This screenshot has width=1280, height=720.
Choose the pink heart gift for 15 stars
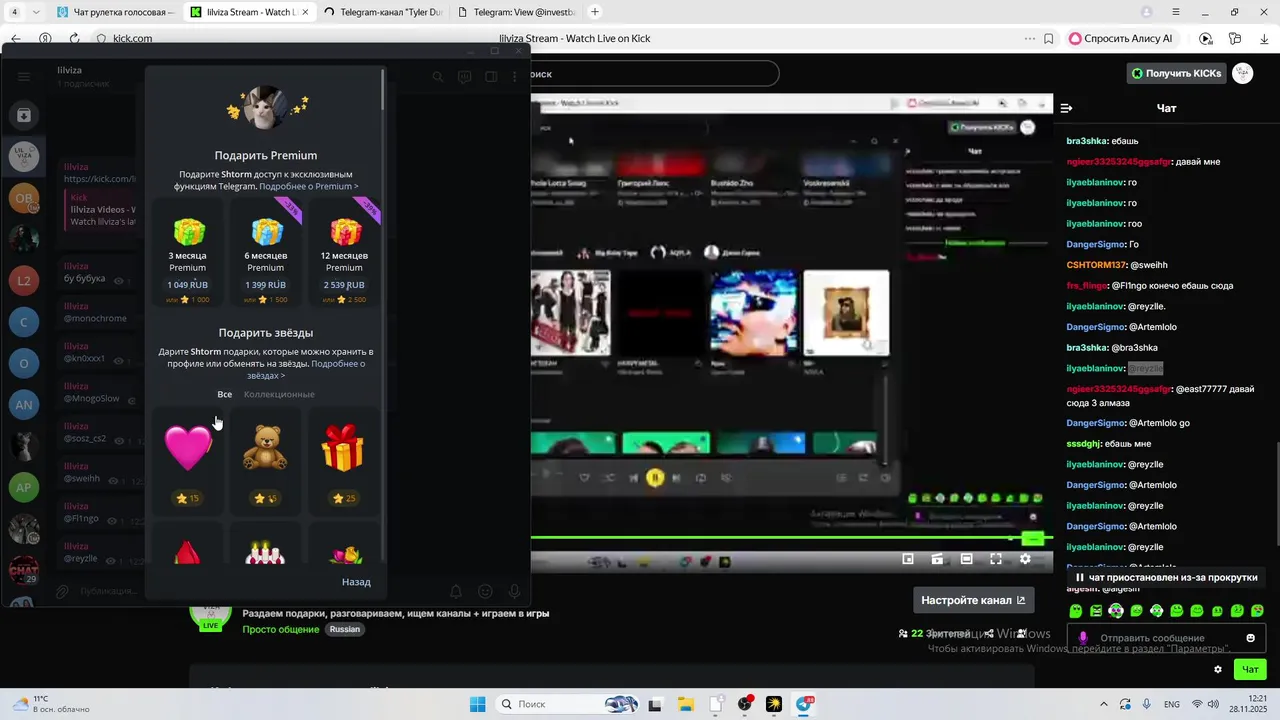[188, 462]
